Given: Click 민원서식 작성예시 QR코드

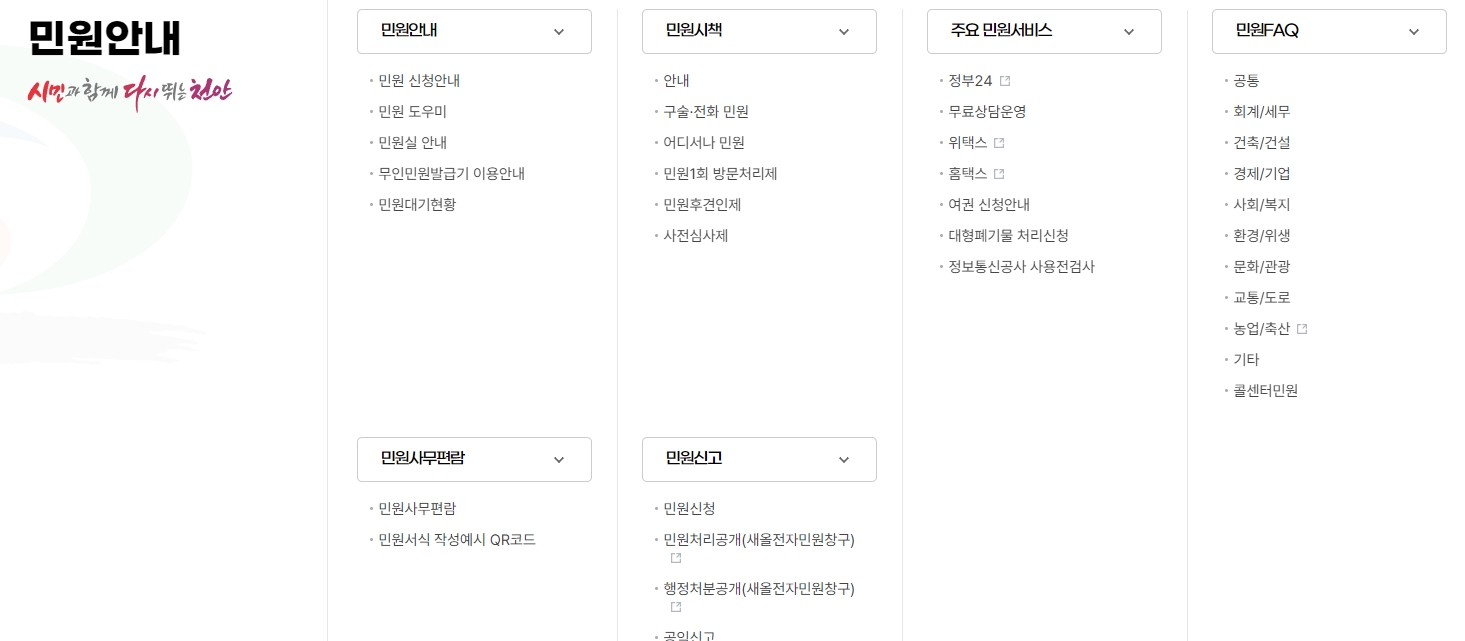Looking at the screenshot, I should coord(456,539).
